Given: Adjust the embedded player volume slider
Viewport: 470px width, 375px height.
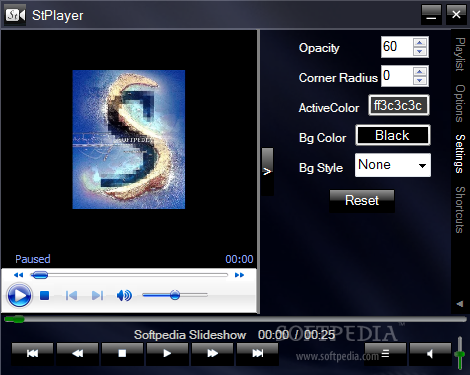Looking at the screenshot, I should pyautogui.click(x=175, y=295).
